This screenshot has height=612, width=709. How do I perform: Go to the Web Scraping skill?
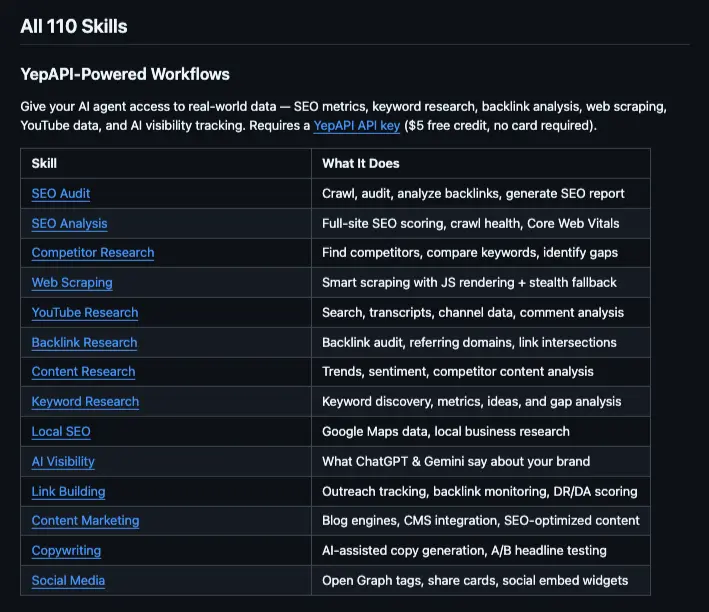72,283
